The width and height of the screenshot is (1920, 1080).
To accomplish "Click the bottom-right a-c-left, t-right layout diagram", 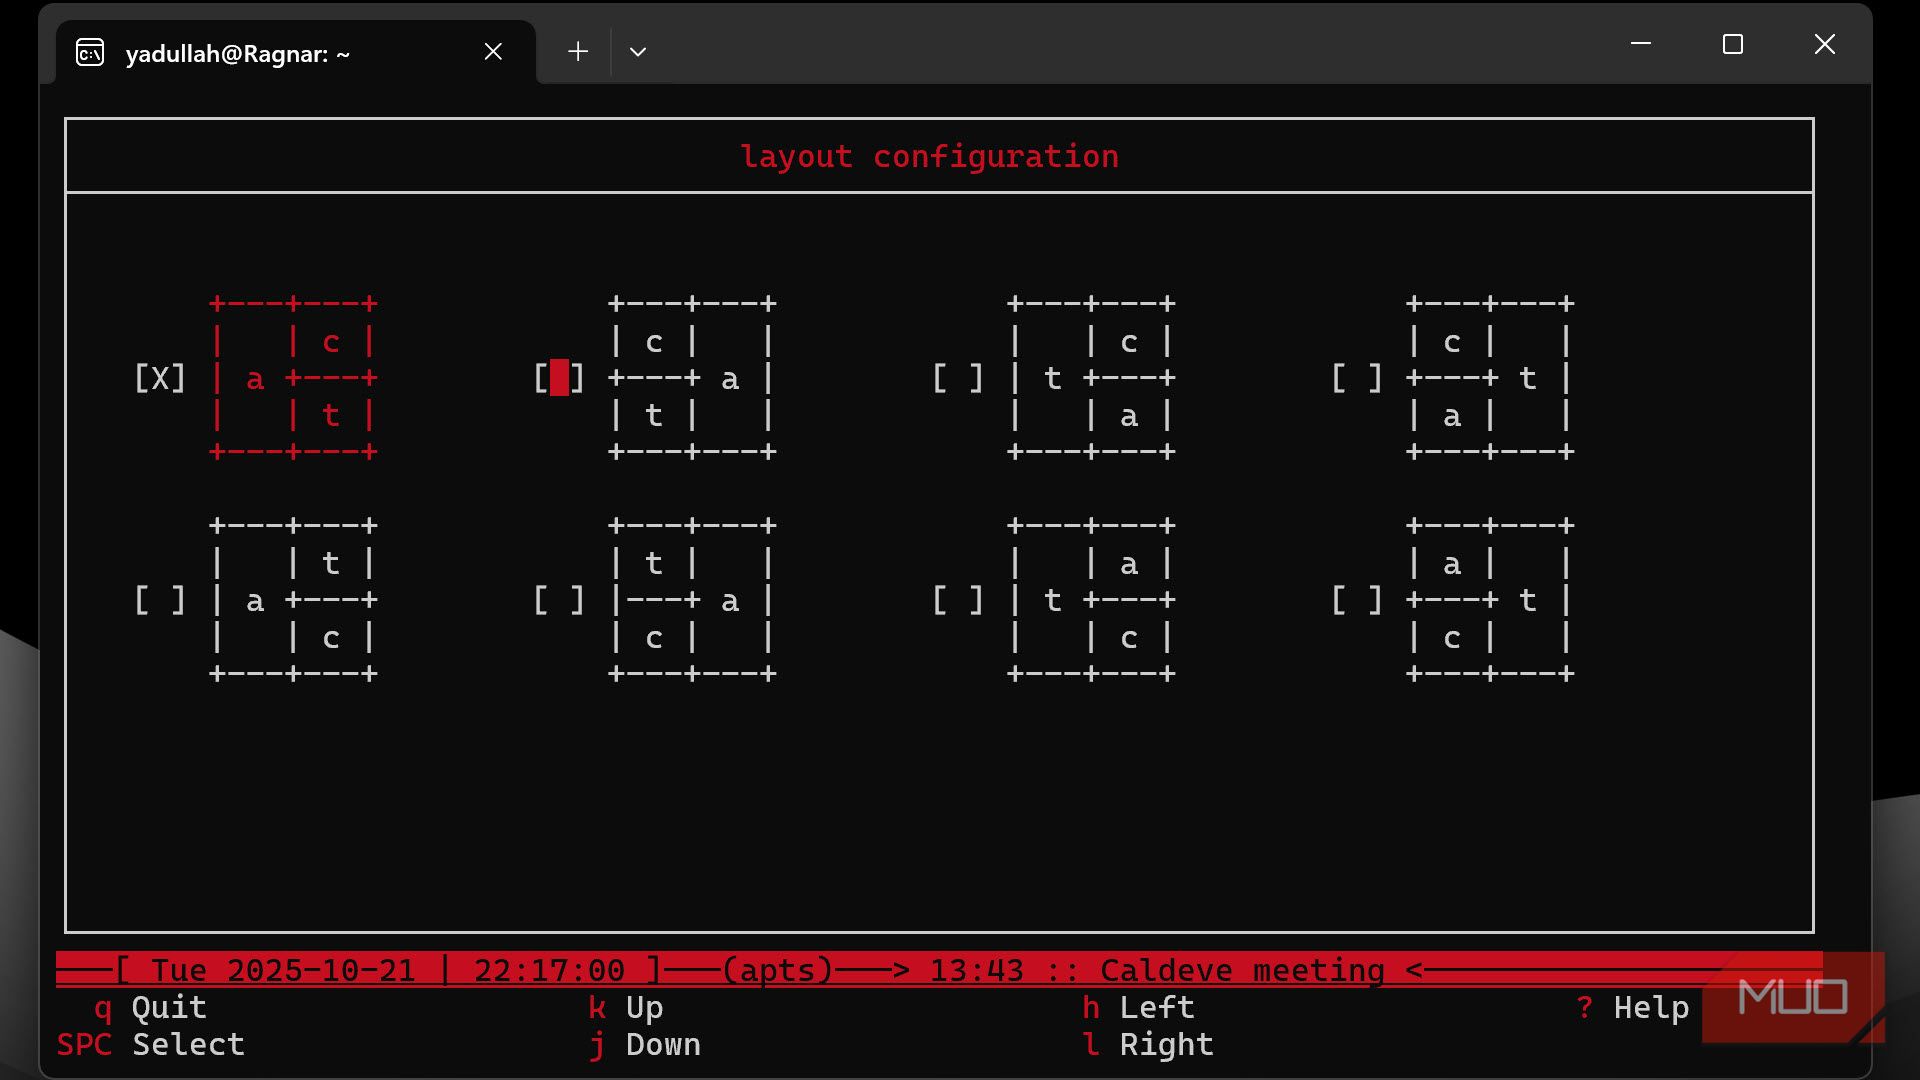I will point(1490,599).
